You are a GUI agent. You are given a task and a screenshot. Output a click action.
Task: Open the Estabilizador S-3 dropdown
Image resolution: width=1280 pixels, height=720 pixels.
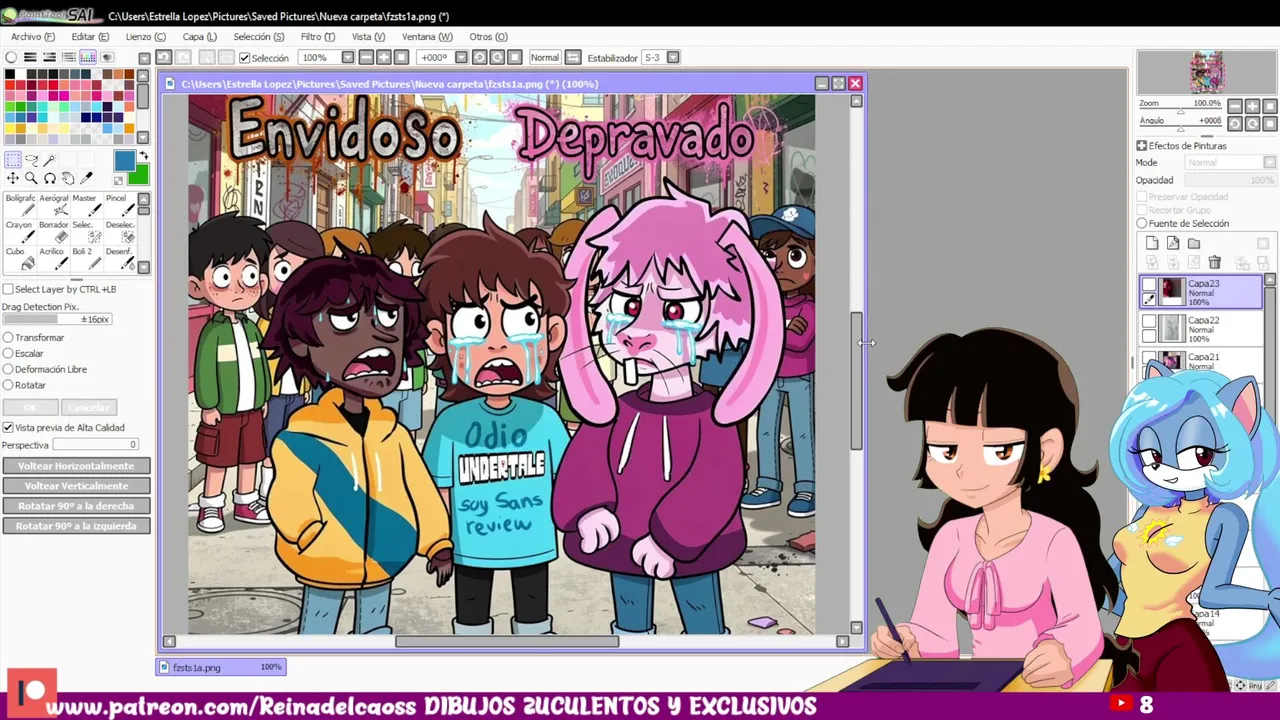point(673,57)
